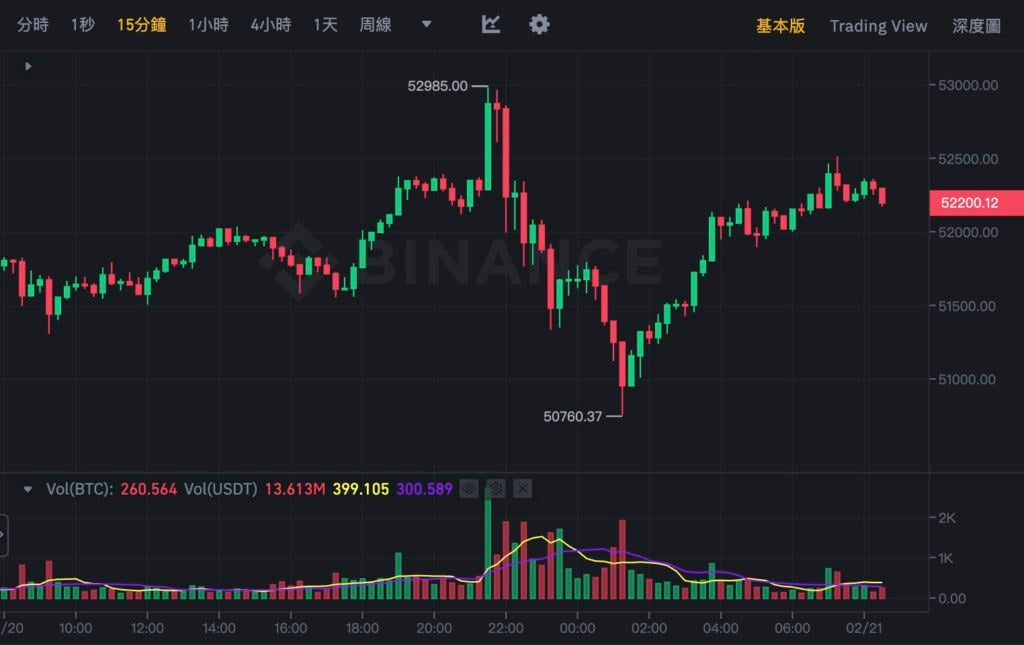Switch to Trading View chart
Screen dimensions: 1024x645
pyautogui.click(x=878, y=25)
